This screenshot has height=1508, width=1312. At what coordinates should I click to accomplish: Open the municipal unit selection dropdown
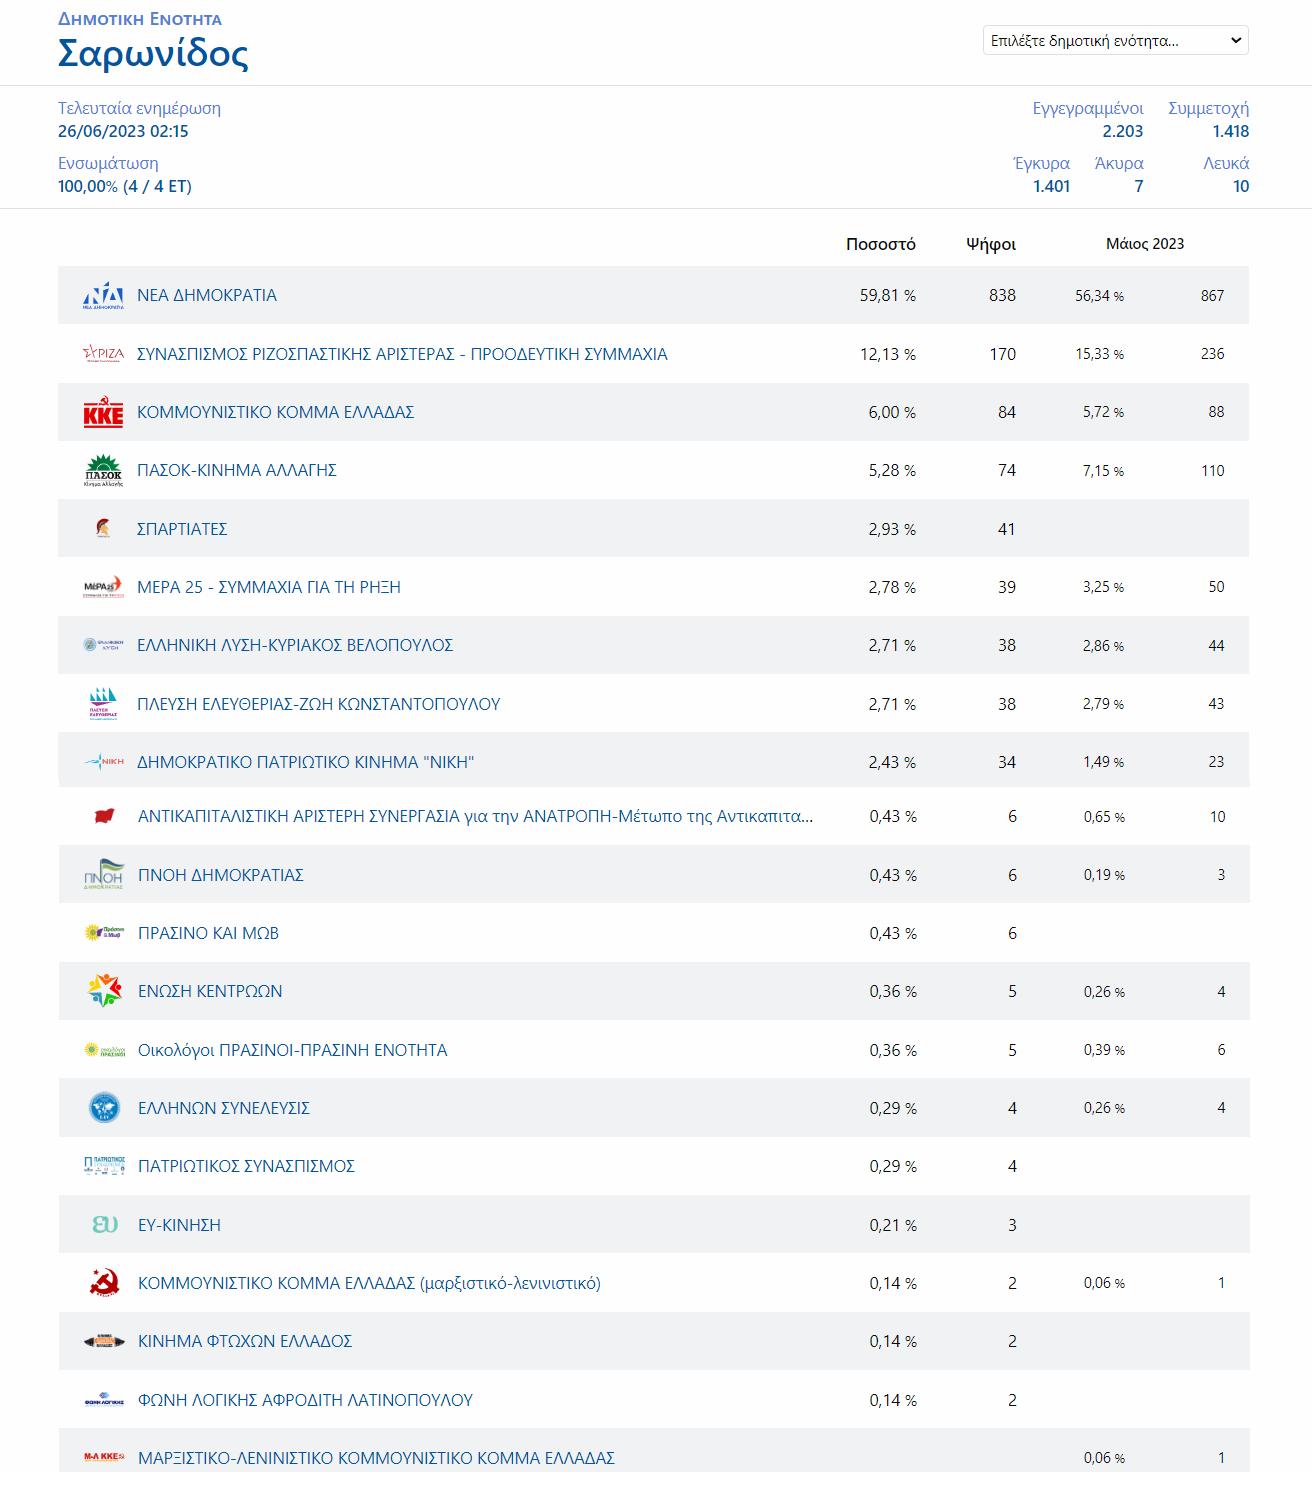pos(1116,41)
